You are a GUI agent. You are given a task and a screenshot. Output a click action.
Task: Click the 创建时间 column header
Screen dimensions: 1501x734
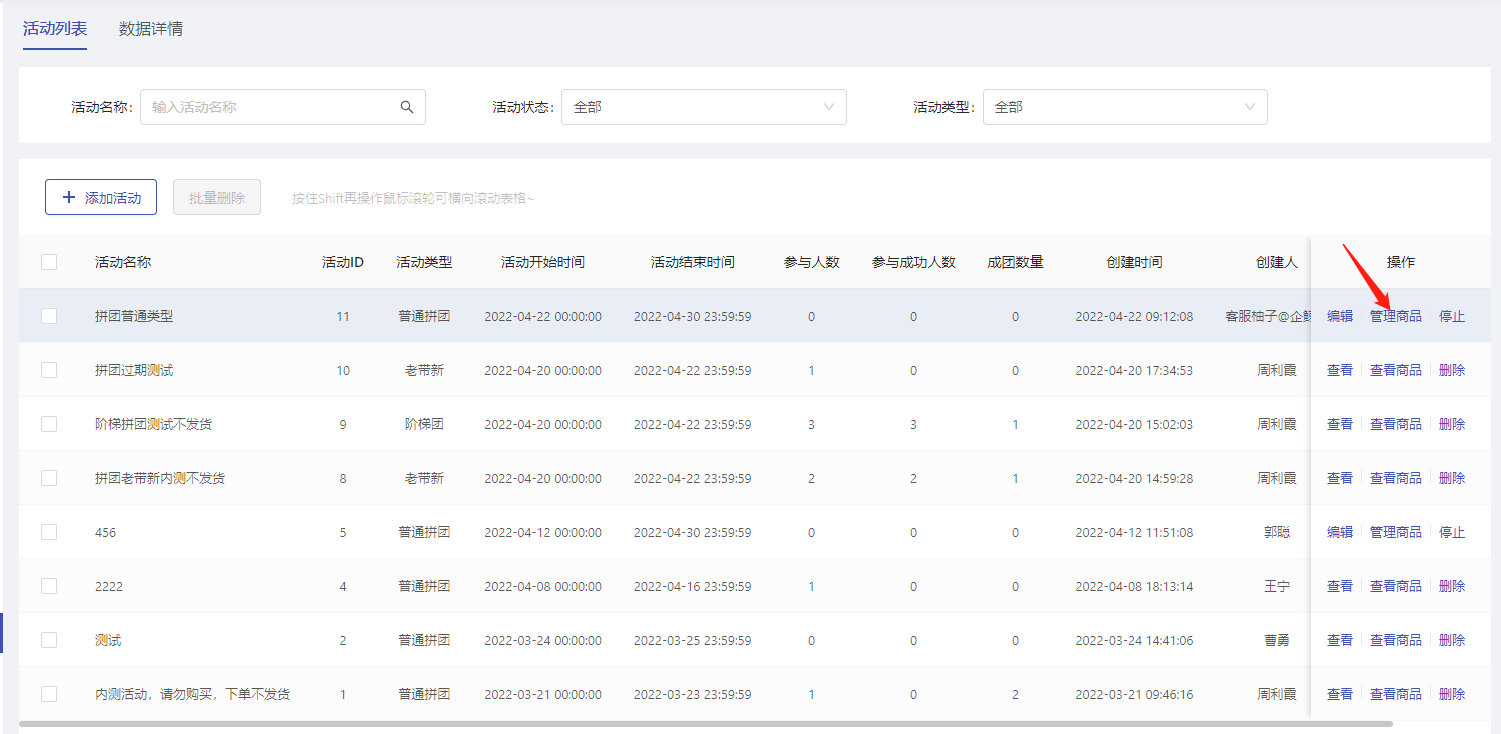(1134, 262)
